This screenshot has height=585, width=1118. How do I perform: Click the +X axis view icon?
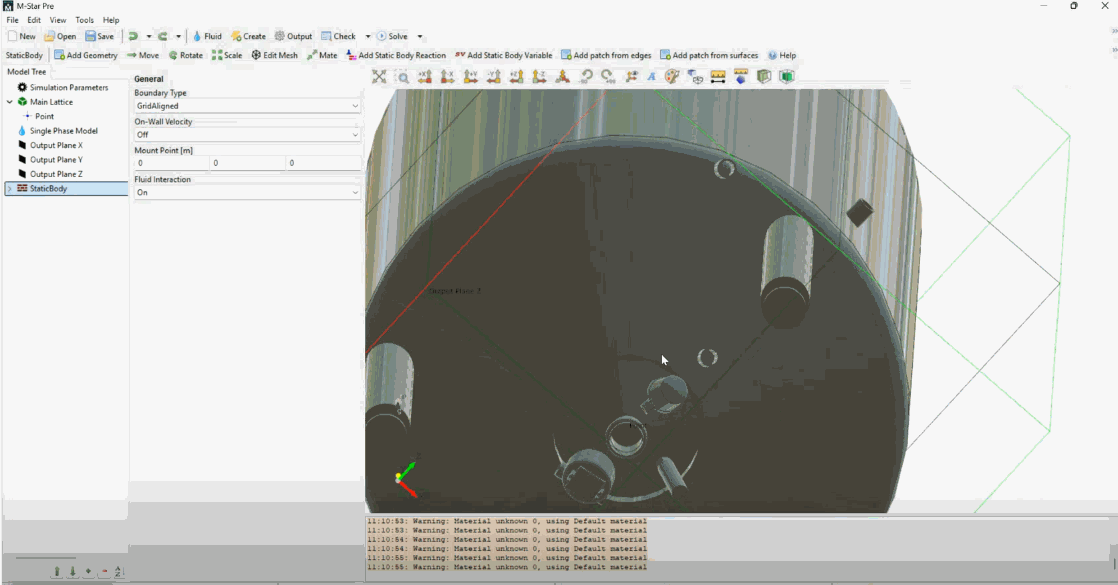(425, 76)
